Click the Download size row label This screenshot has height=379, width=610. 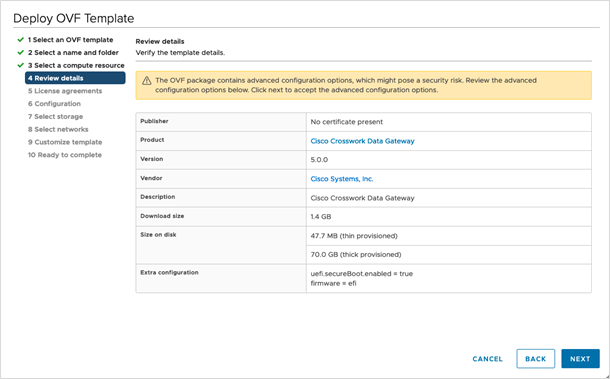(x=162, y=216)
